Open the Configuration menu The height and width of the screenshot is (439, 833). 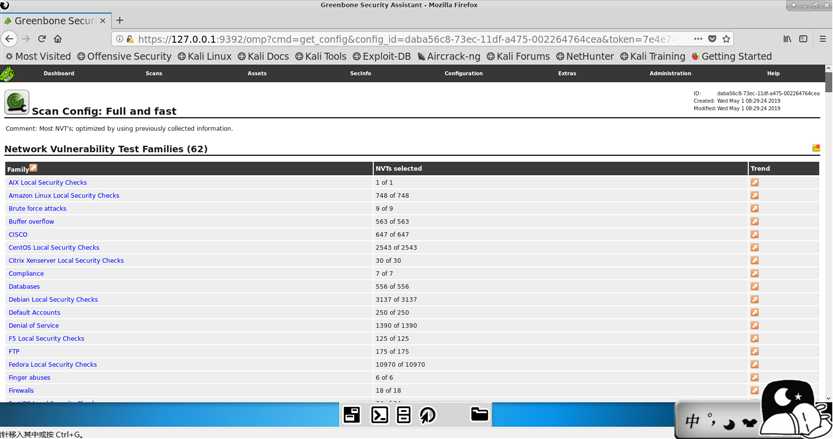[463, 73]
